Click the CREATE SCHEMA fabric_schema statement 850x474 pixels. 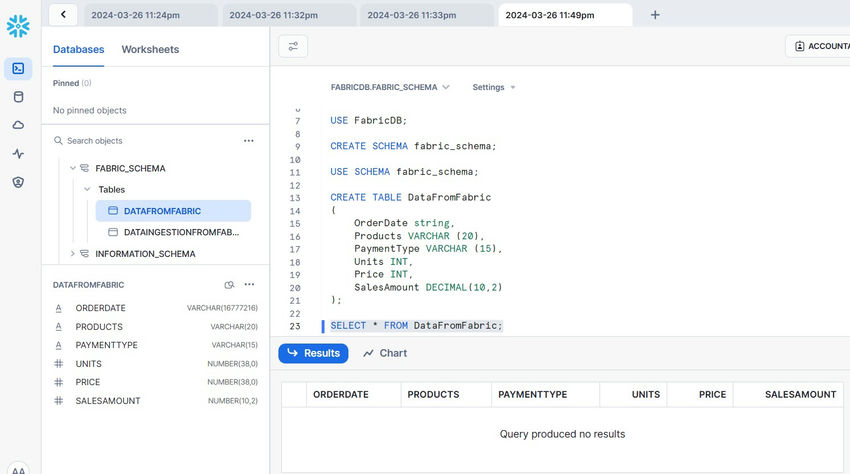tap(413, 146)
